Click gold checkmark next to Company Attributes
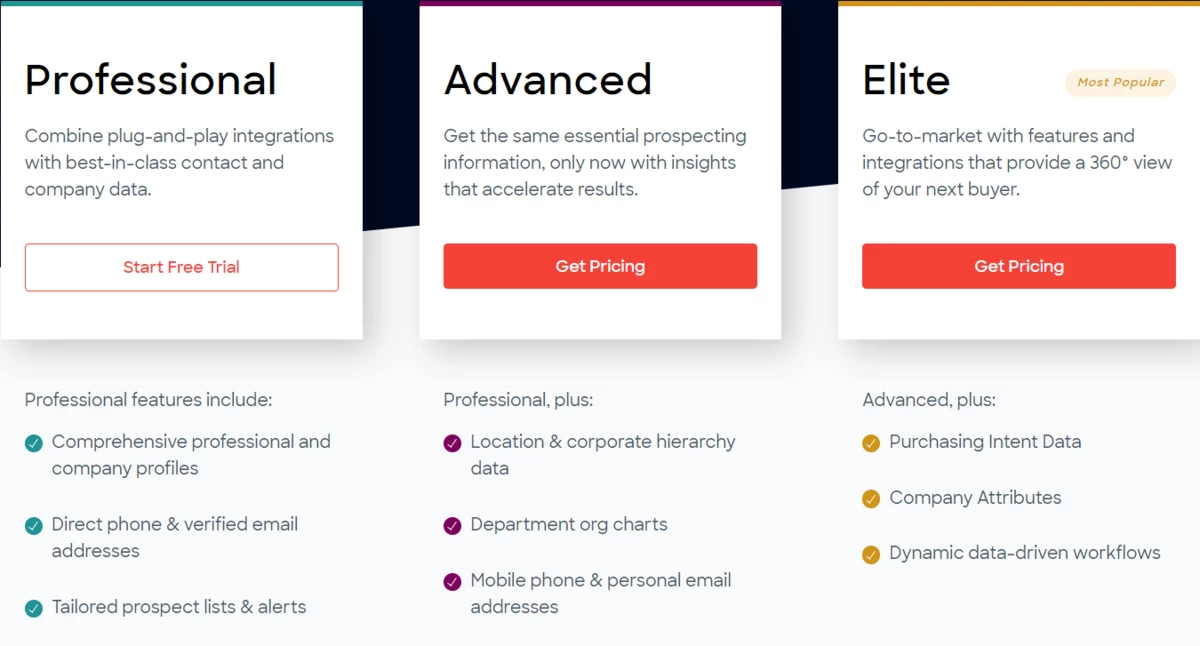Viewport: 1200px width, 646px height. pyautogui.click(x=871, y=498)
